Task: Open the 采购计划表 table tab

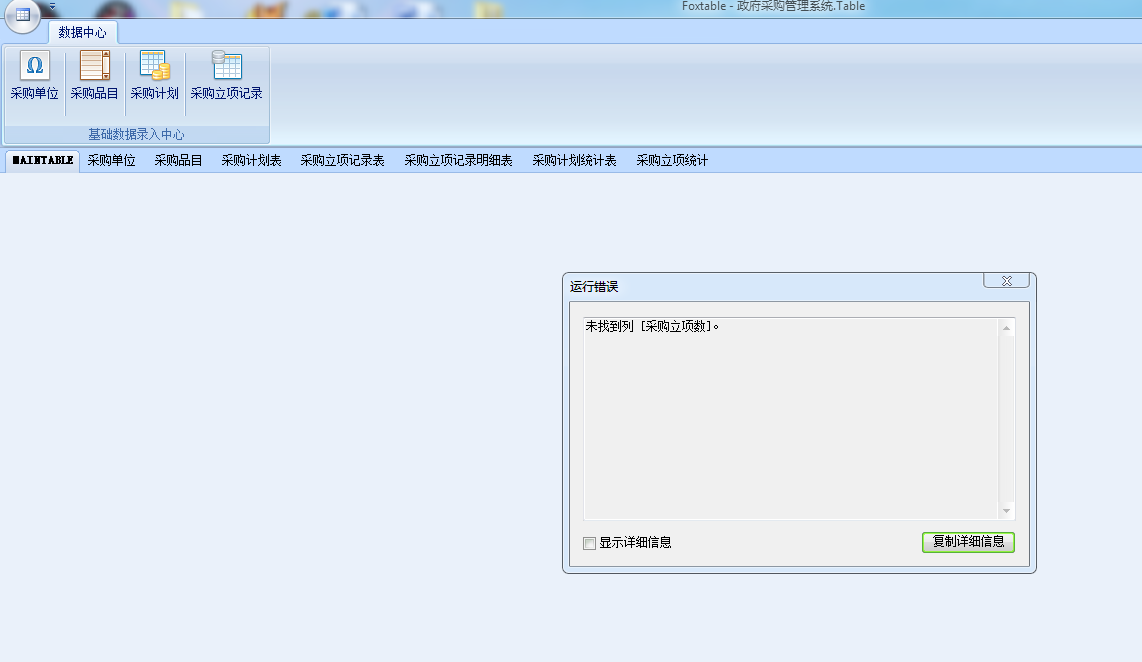Action: pos(251,160)
